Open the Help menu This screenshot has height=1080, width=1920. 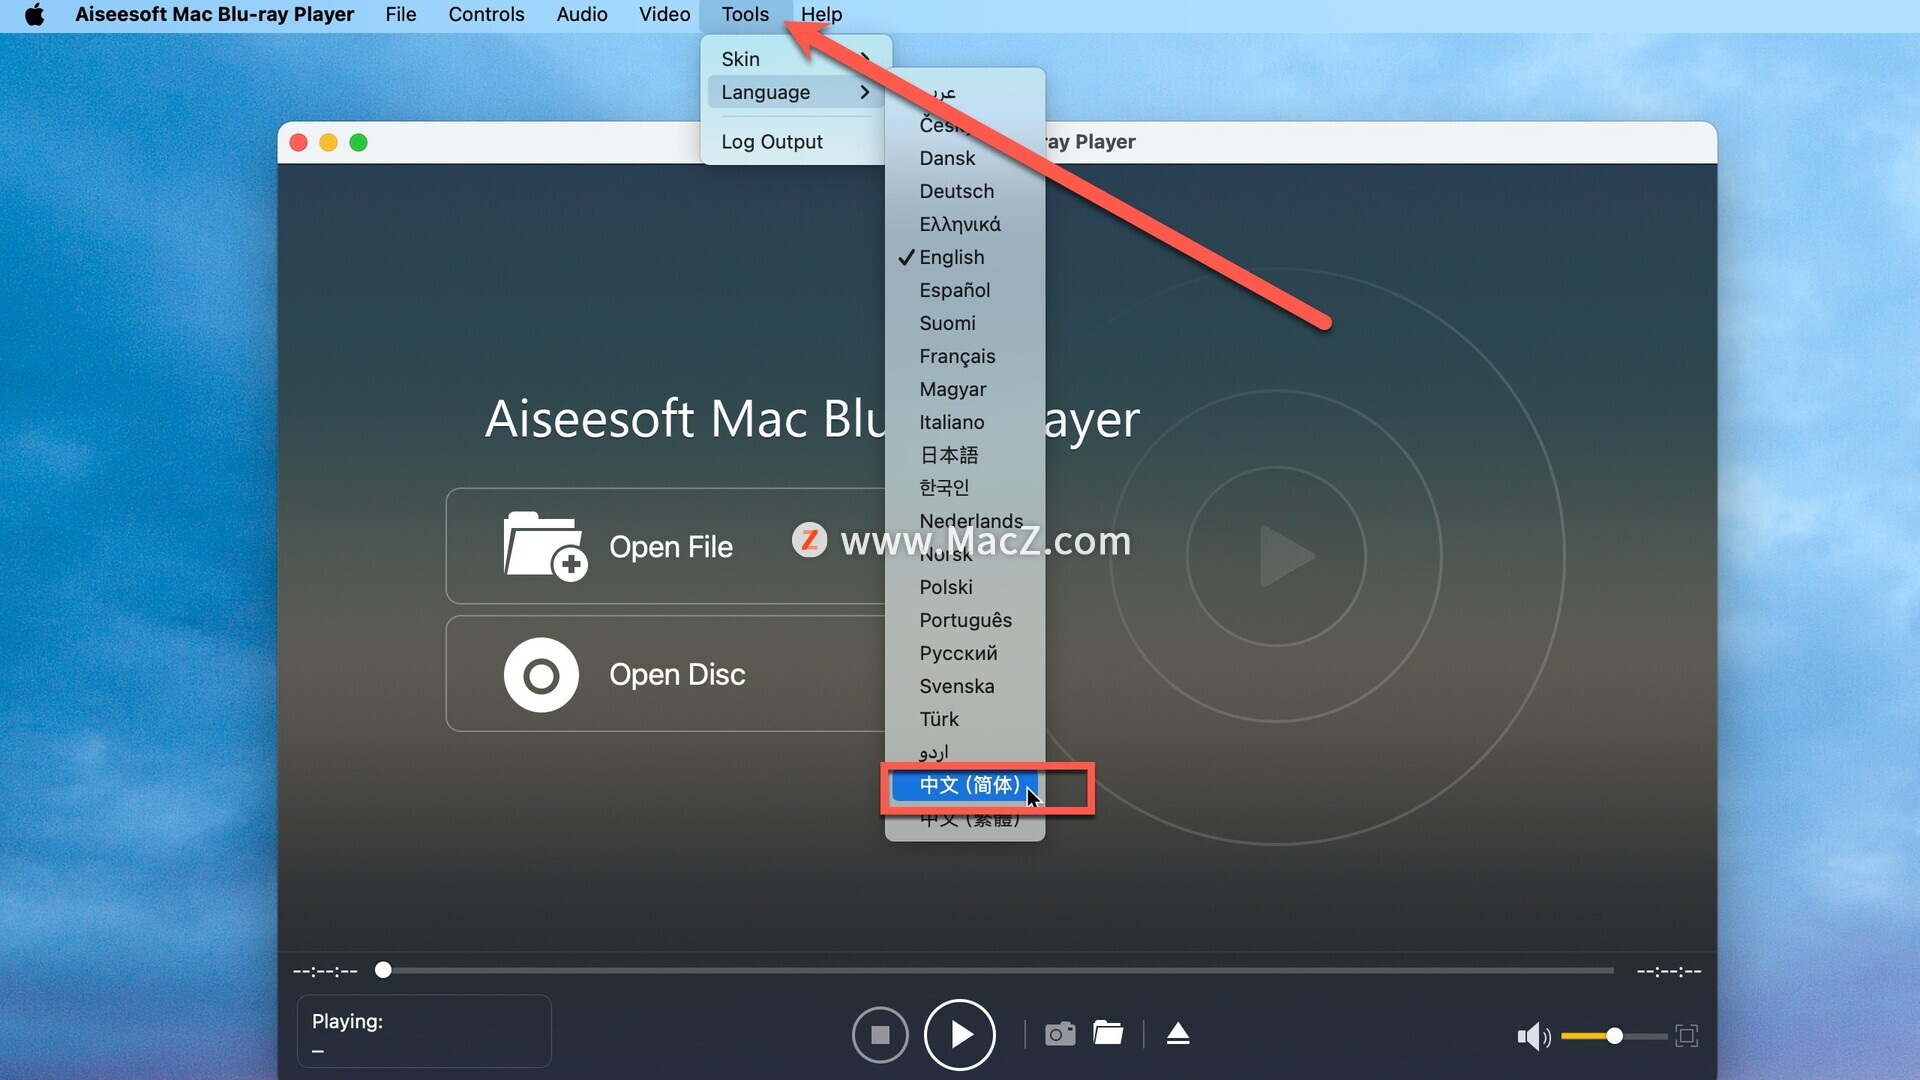(x=821, y=14)
